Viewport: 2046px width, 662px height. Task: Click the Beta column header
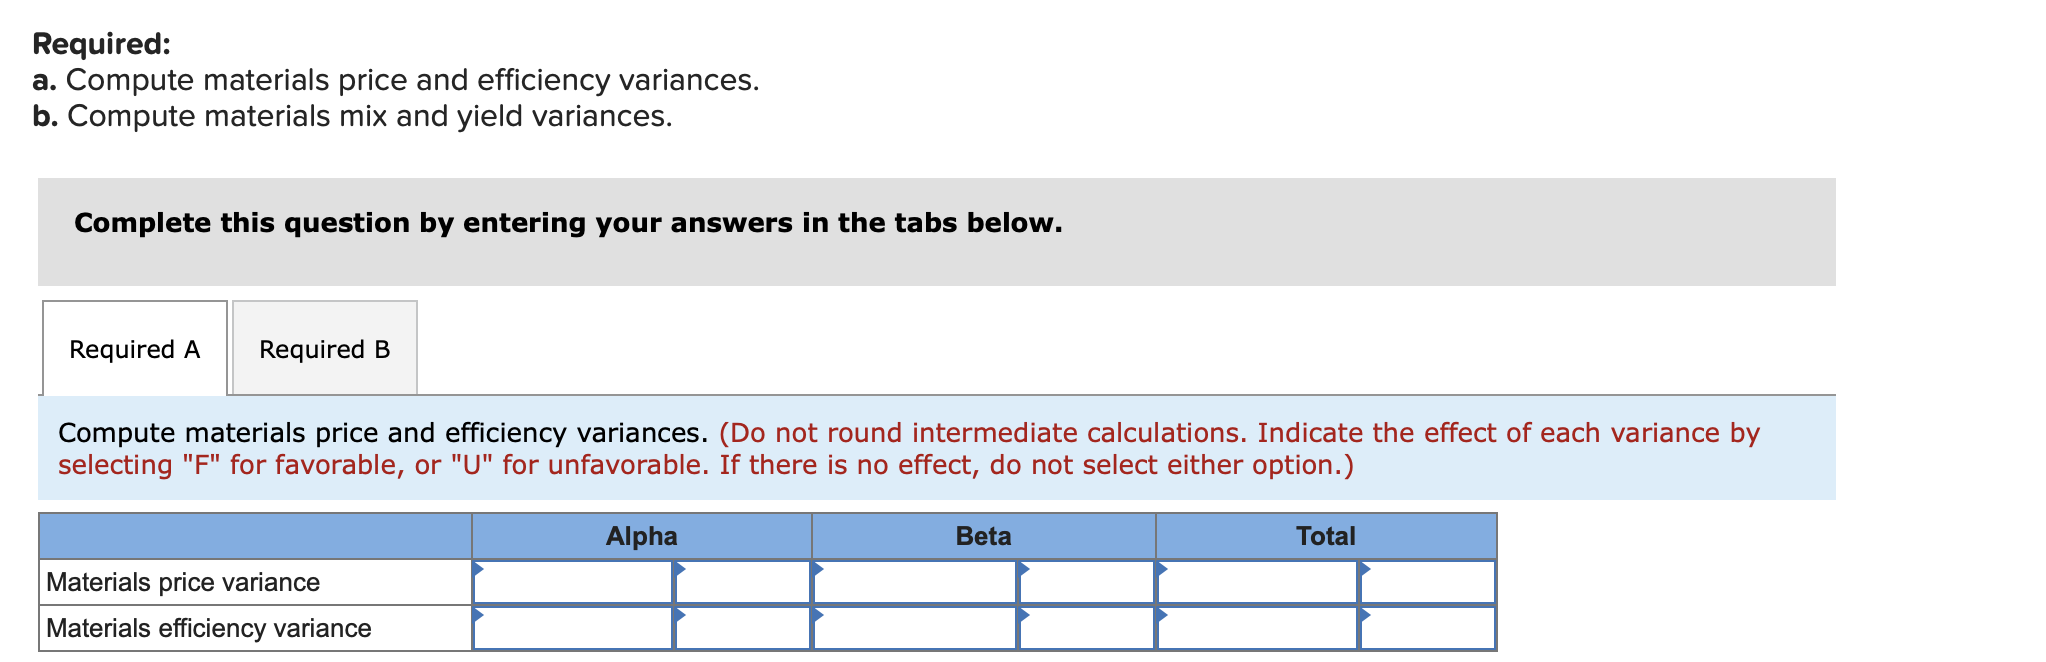click(x=983, y=536)
